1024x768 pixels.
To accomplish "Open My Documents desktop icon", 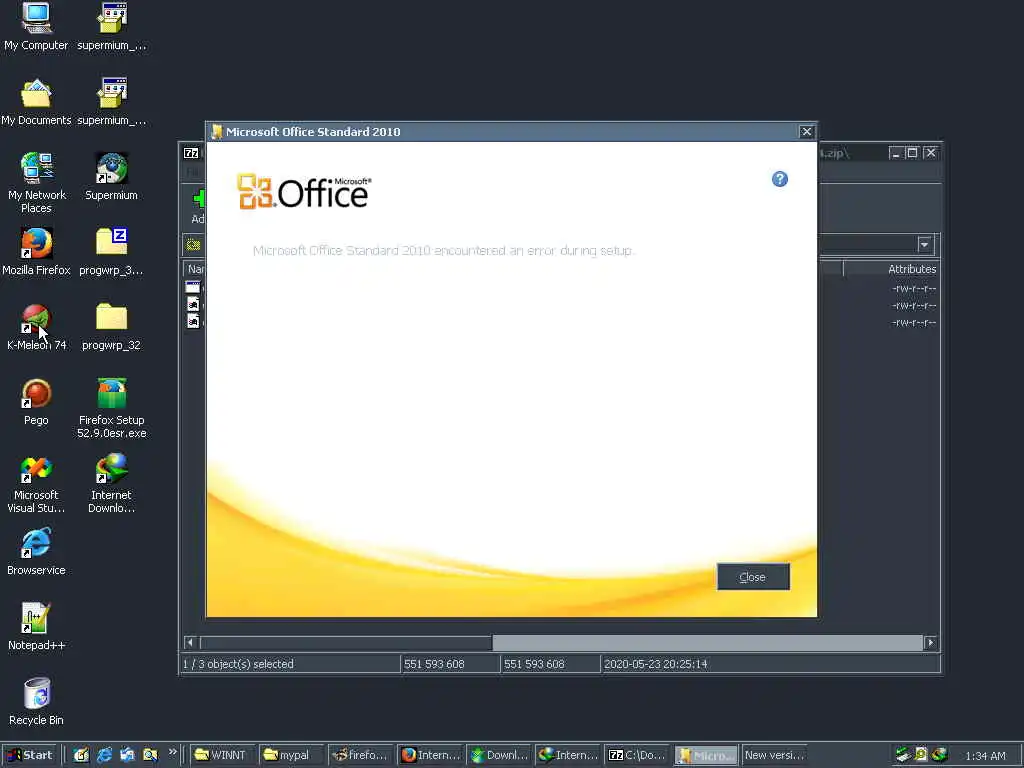I will 36,101.
